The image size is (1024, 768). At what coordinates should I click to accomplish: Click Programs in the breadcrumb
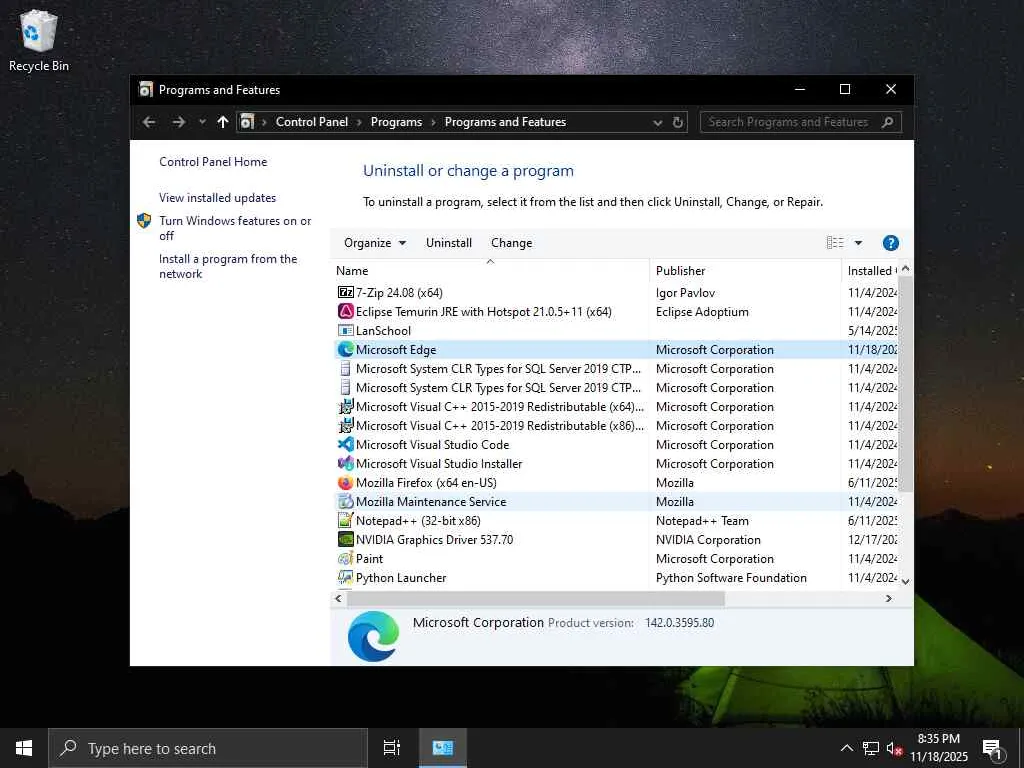point(396,122)
